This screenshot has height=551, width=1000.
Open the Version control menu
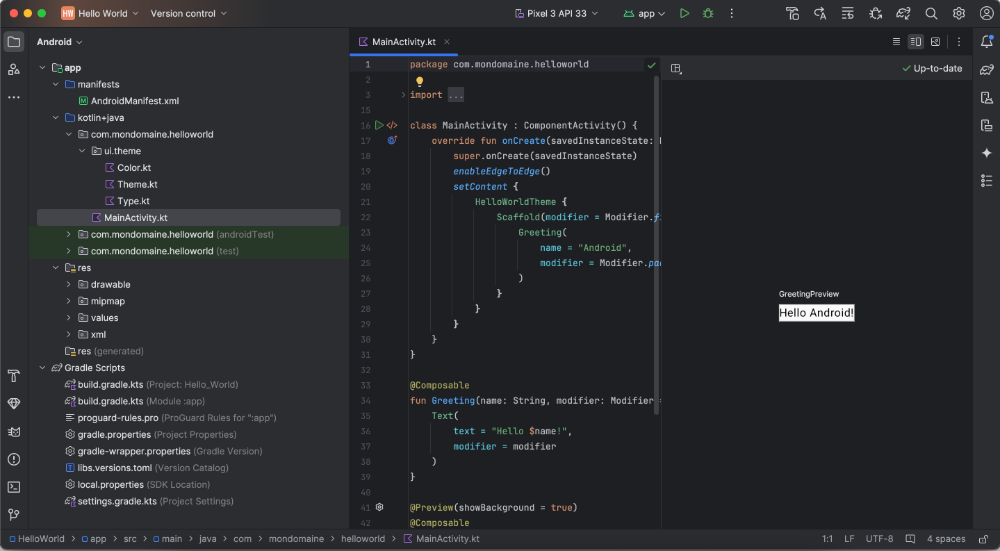[x=188, y=13]
